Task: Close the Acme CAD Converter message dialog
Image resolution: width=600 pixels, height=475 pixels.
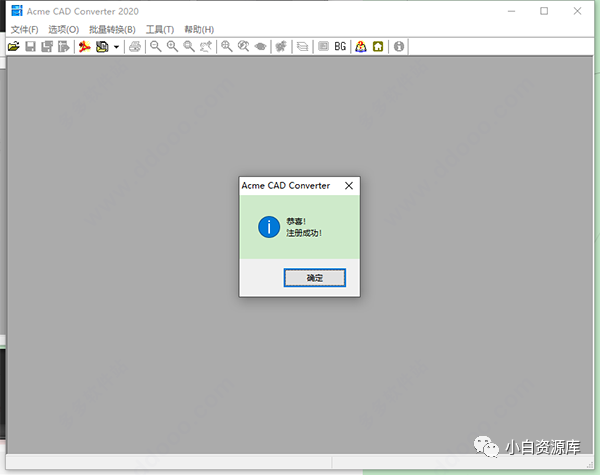Action: 349,186
